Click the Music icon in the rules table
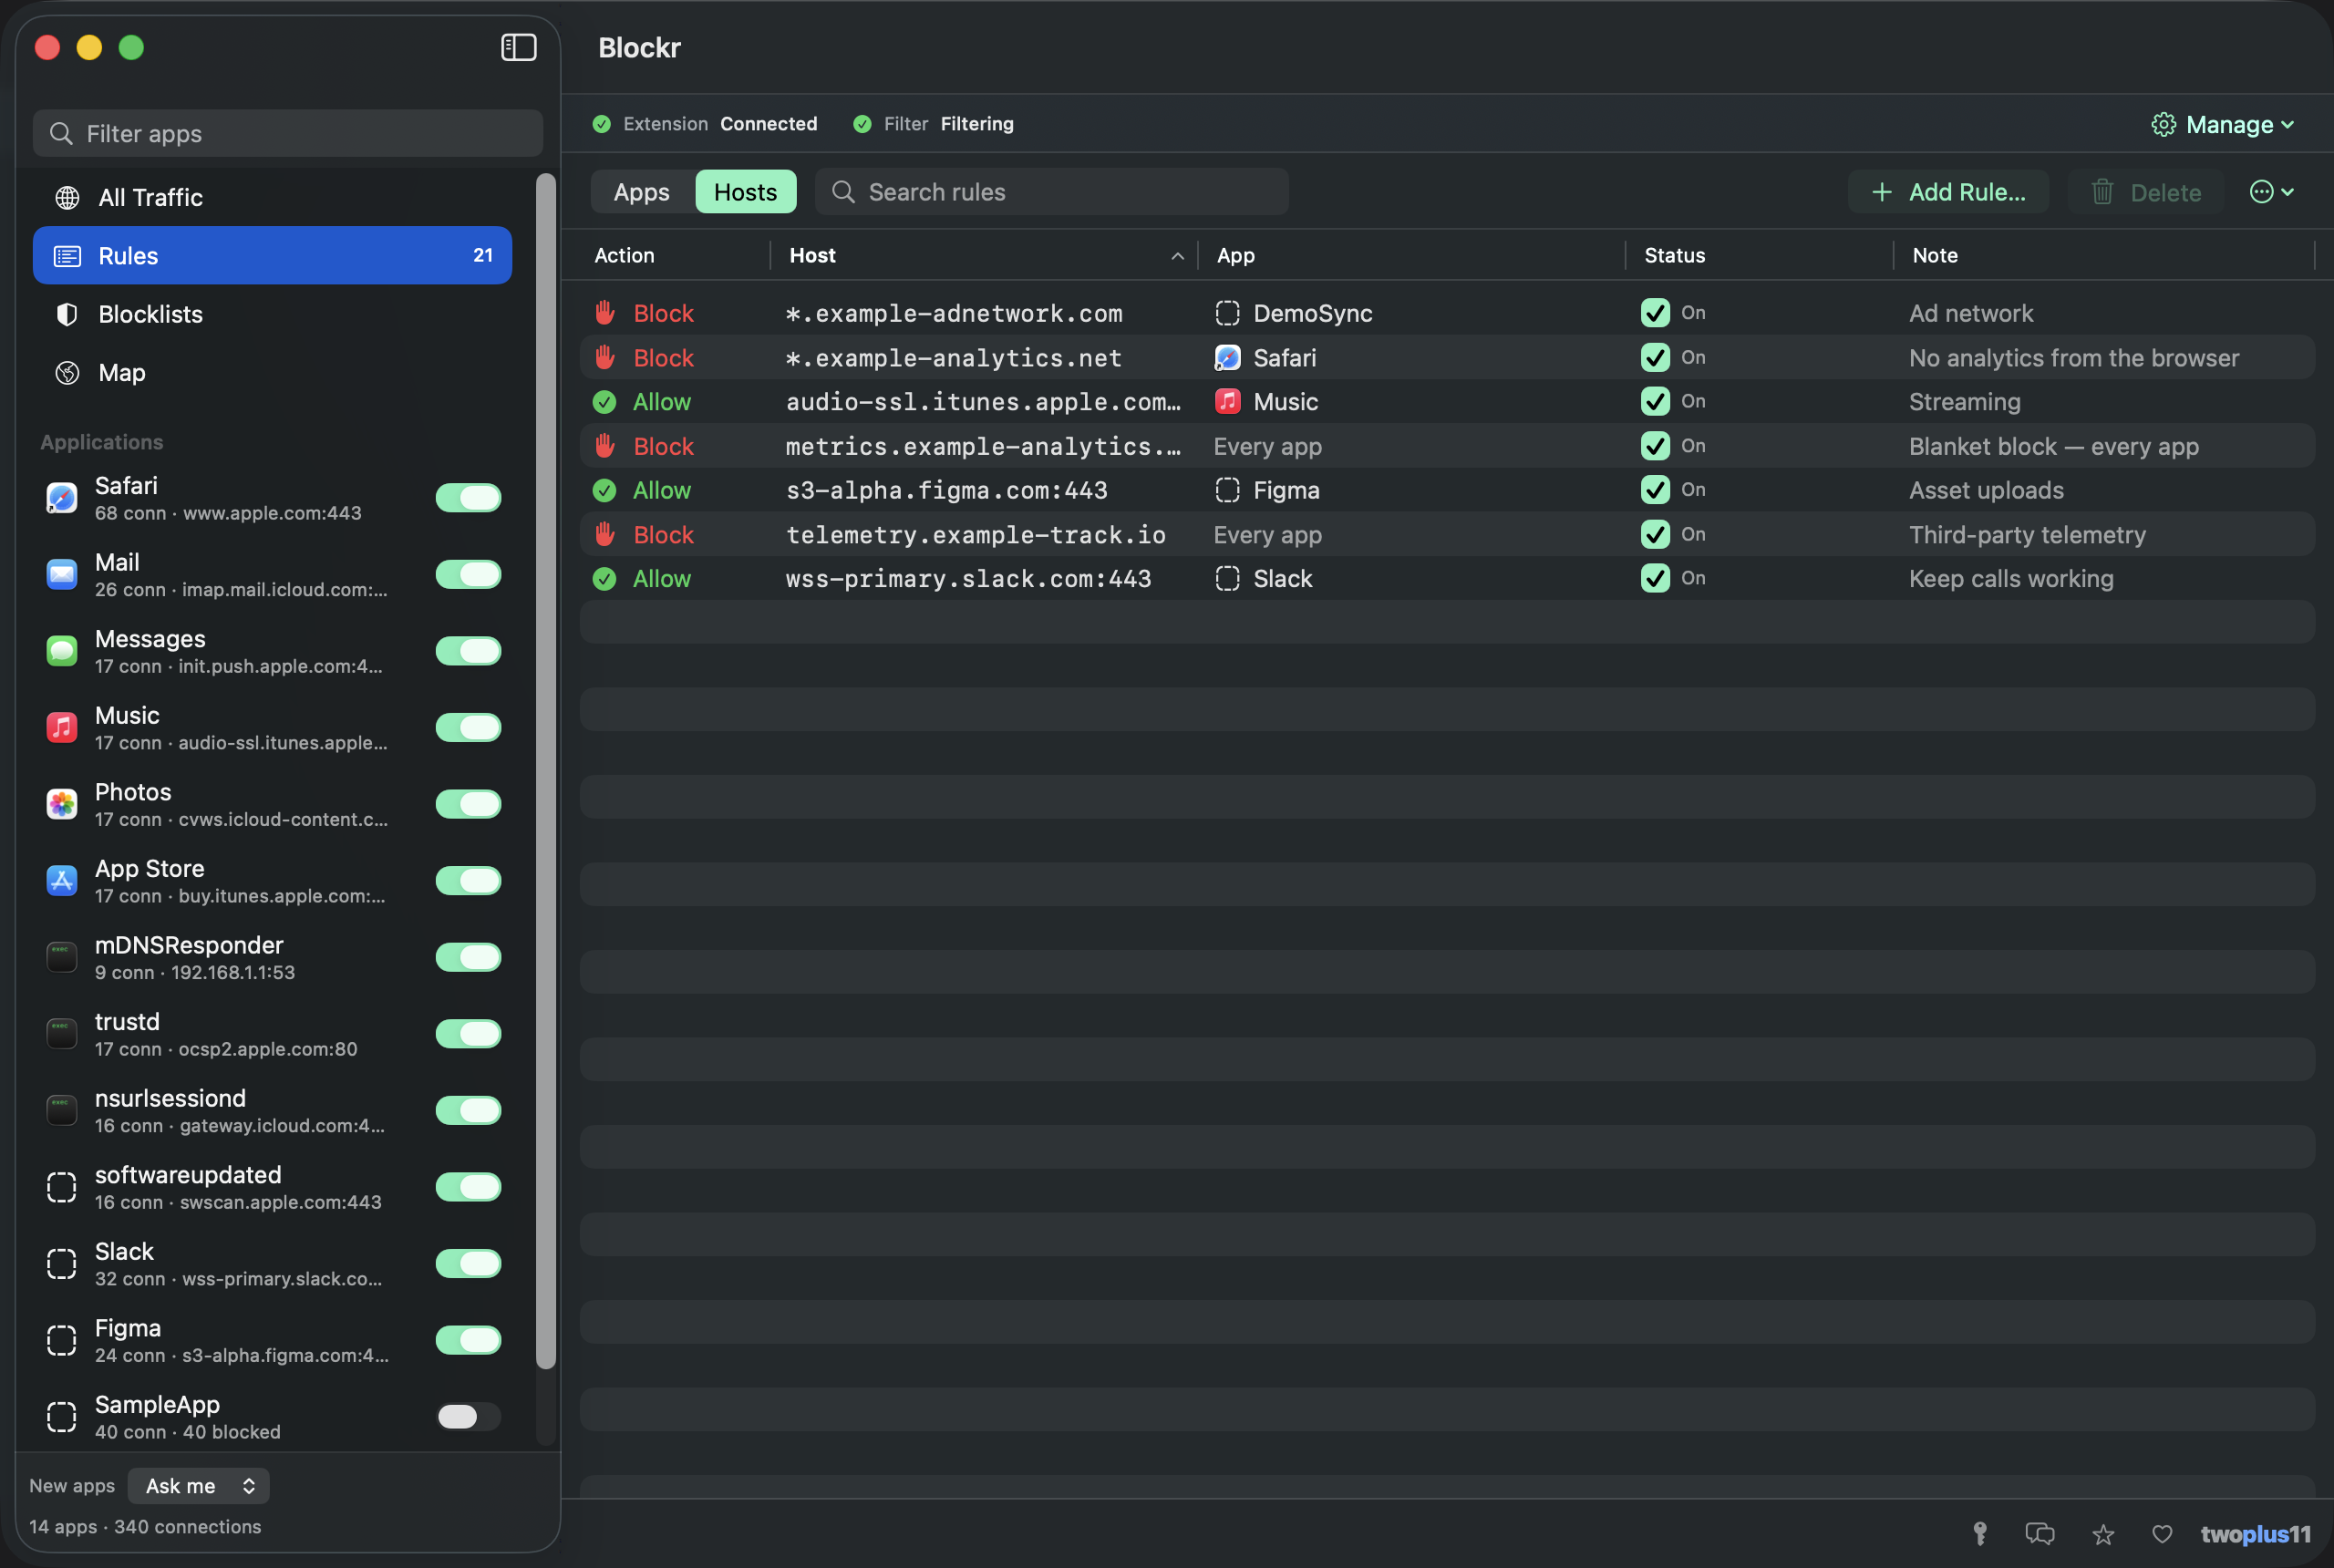 1227,402
